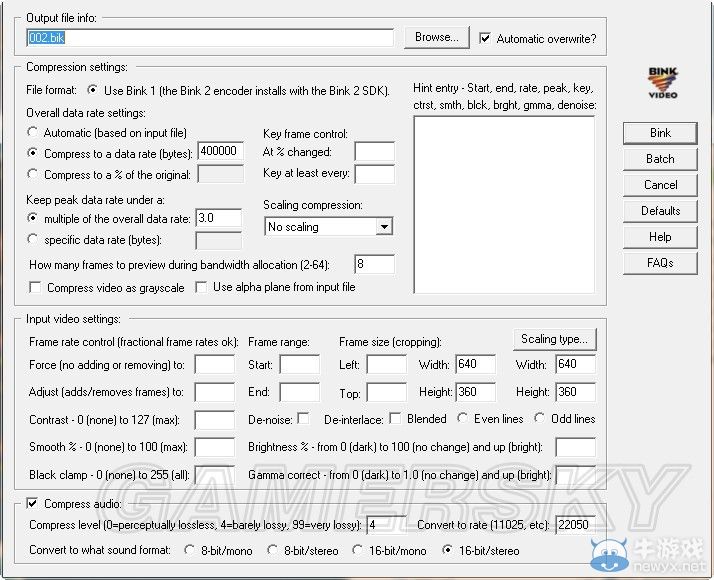The image size is (714, 580).
Task: Choose 16-bit/mono sound format
Action: [359, 550]
